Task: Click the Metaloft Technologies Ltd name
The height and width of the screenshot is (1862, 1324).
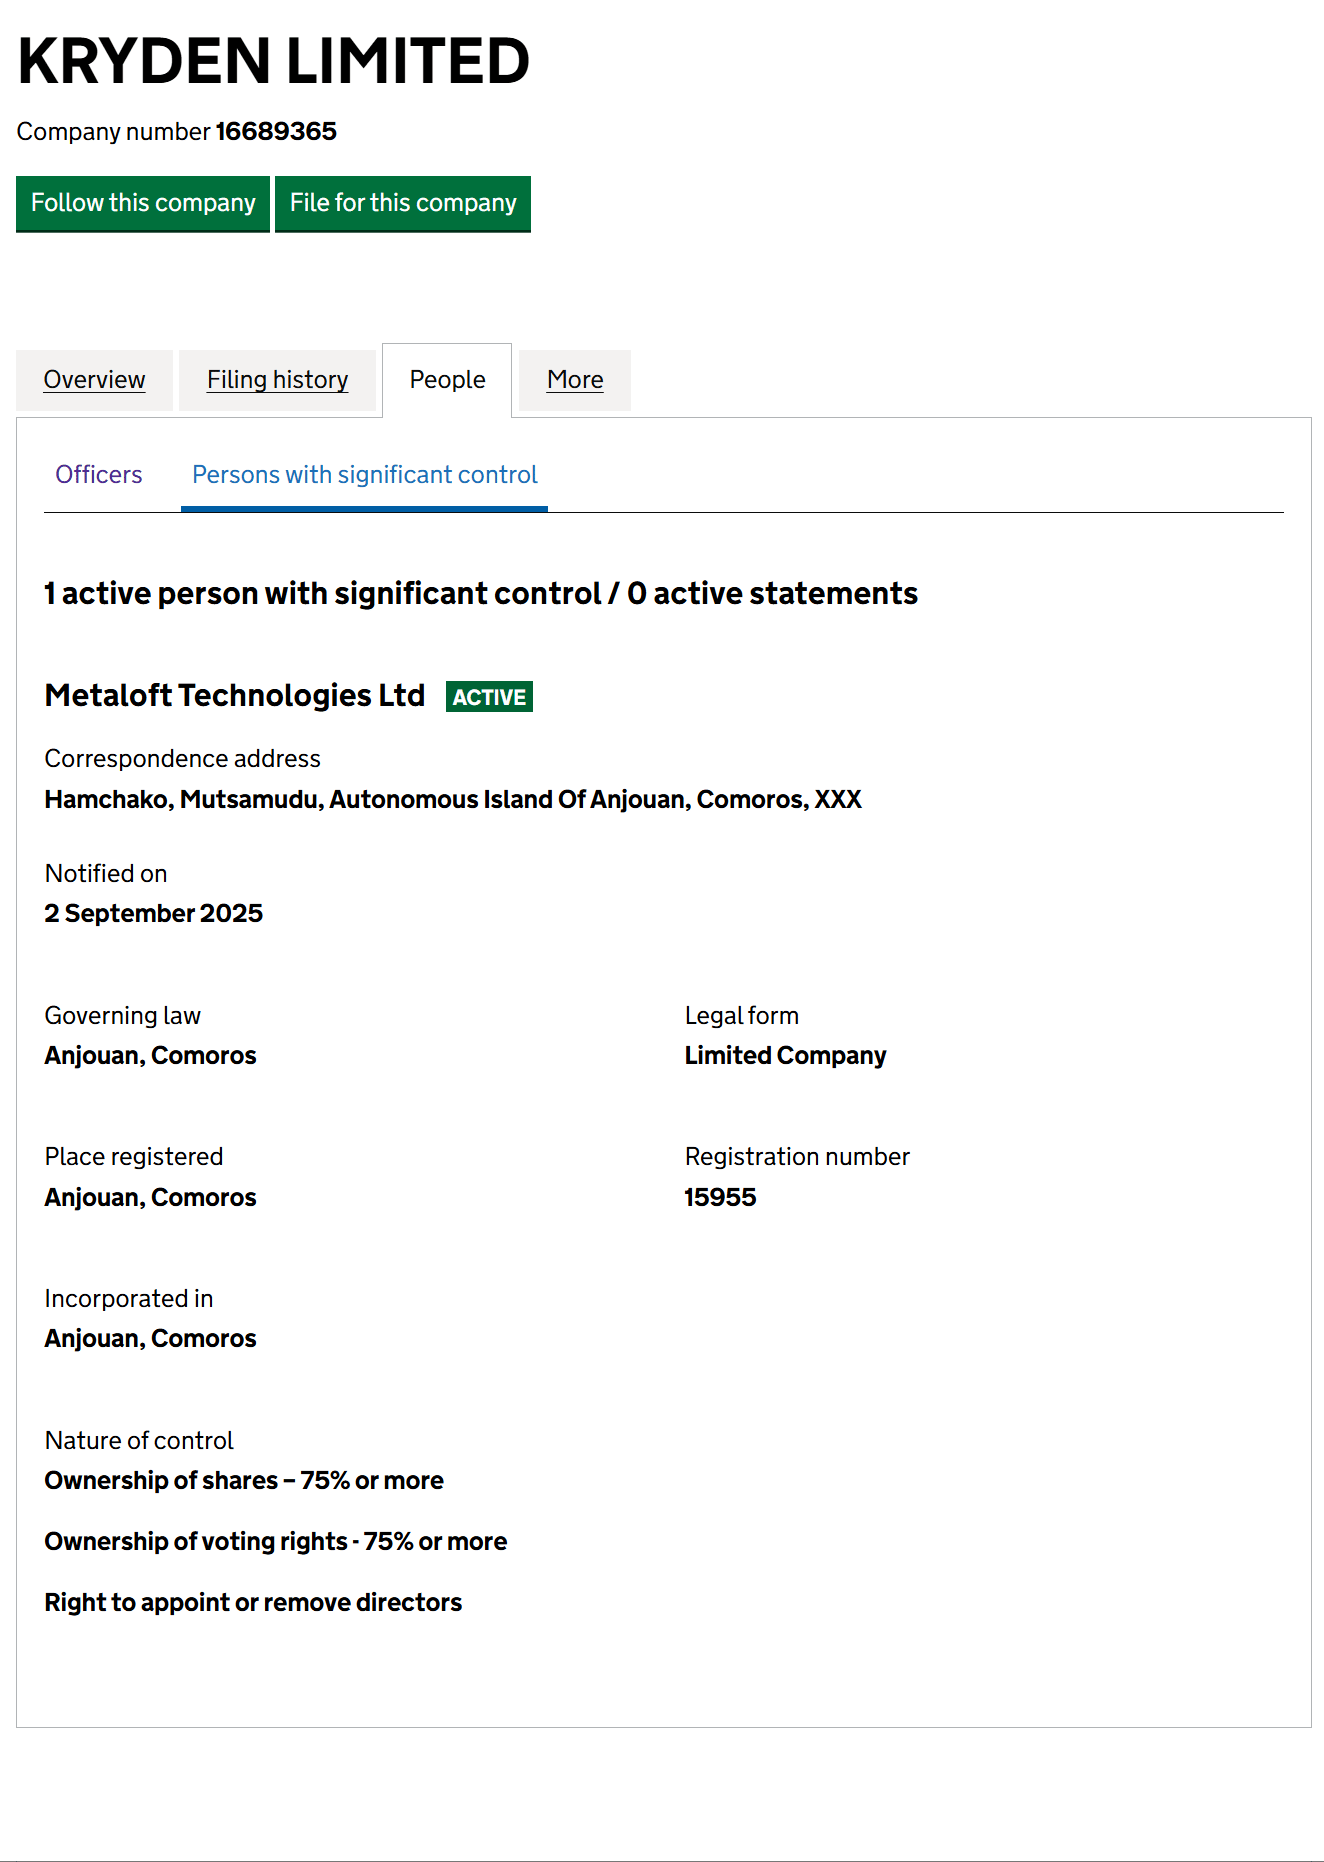Action: pyautogui.click(x=235, y=695)
